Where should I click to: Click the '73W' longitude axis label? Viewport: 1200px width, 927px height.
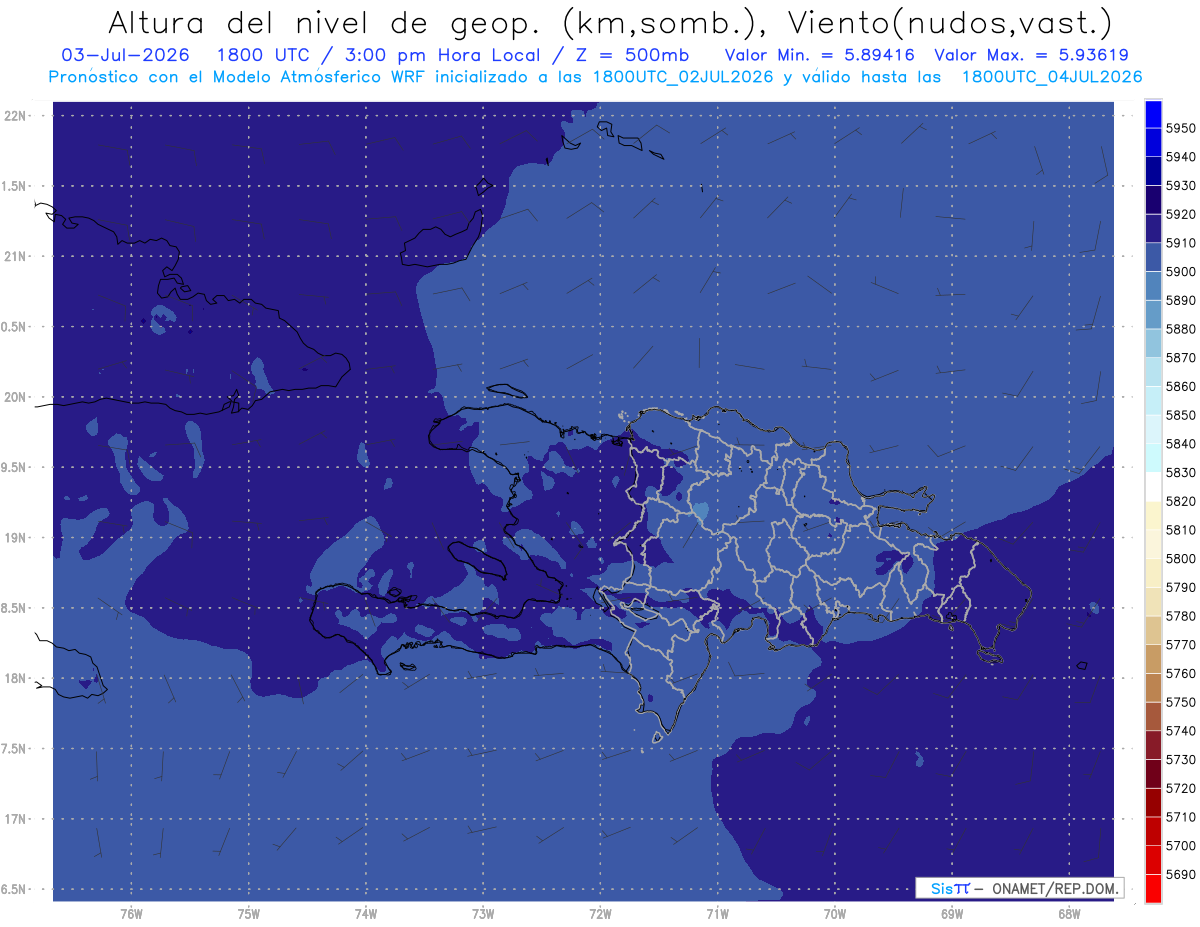[x=483, y=914]
